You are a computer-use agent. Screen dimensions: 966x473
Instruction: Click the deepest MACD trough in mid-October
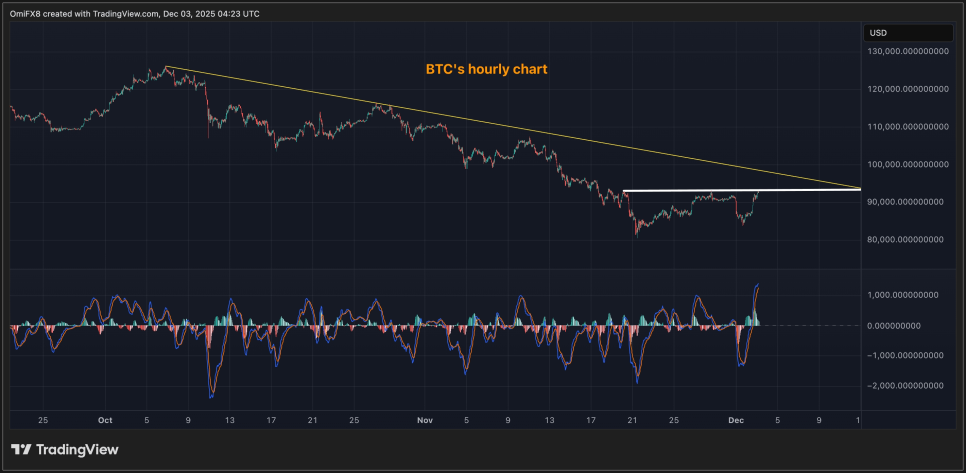(x=211, y=397)
